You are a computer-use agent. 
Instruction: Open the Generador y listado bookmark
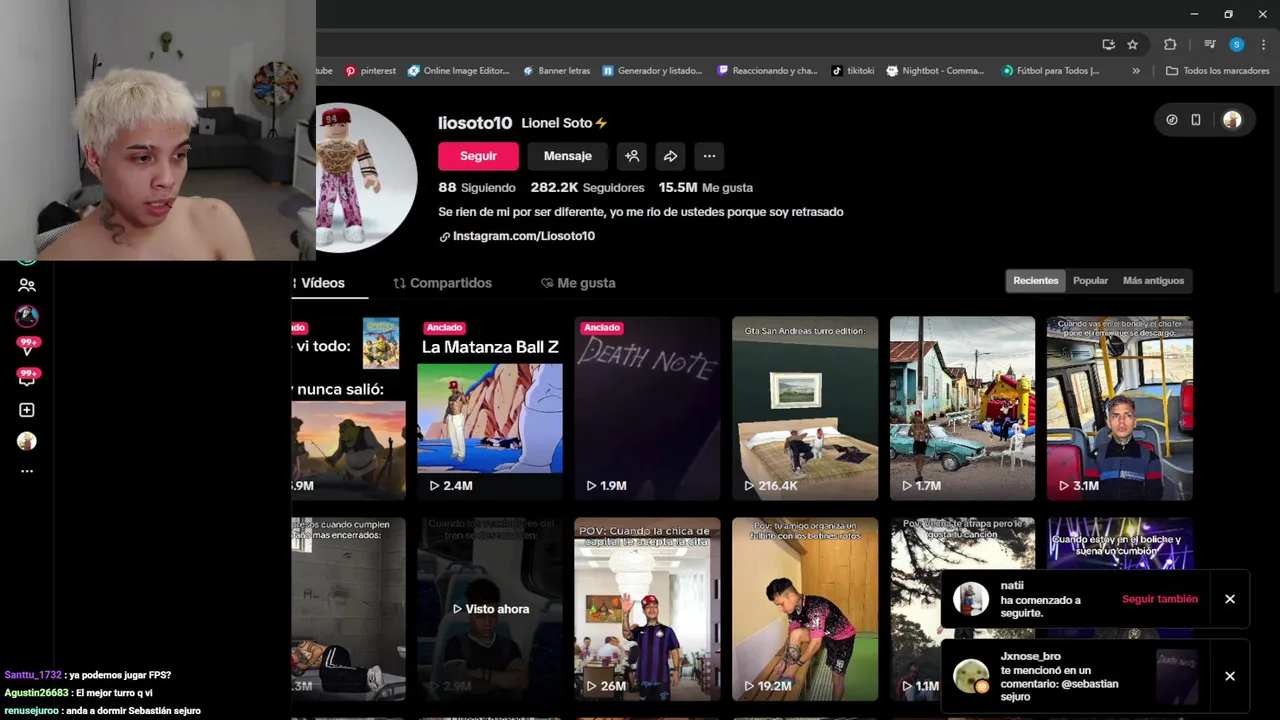click(651, 71)
